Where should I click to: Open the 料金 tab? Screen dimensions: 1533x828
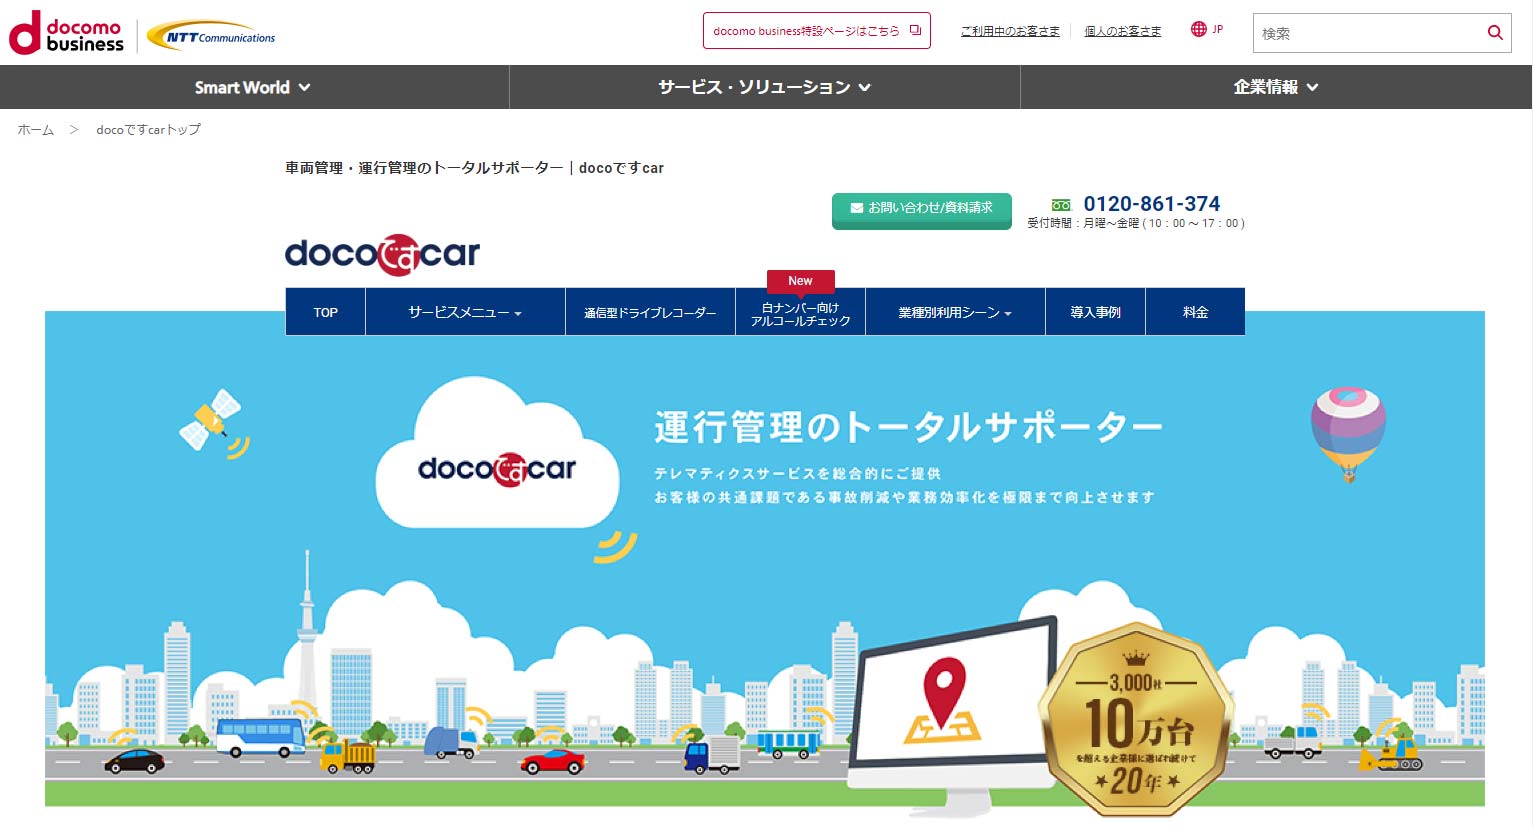(x=1195, y=312)
